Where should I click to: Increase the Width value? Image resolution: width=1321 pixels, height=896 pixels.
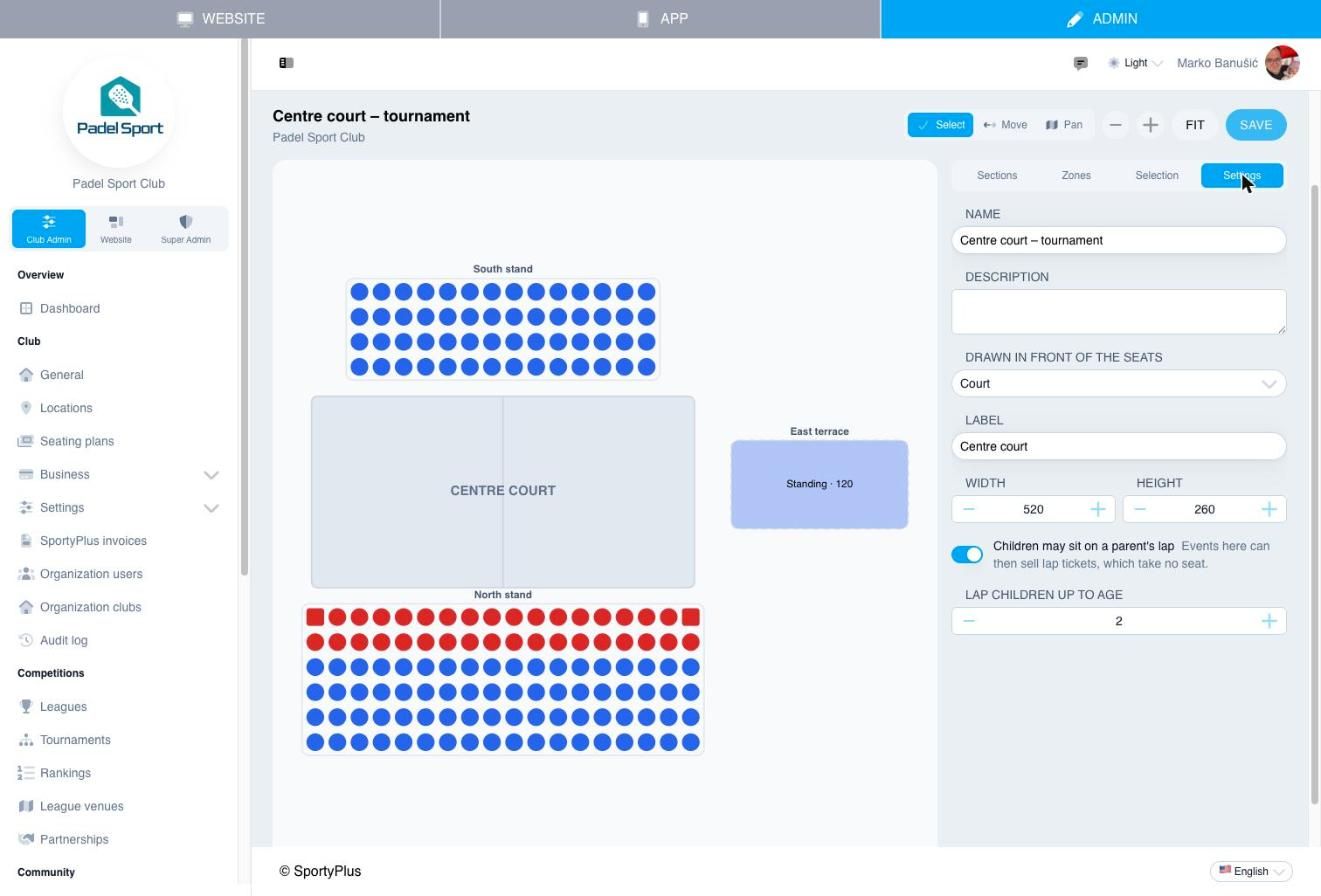coord(1098,510)
